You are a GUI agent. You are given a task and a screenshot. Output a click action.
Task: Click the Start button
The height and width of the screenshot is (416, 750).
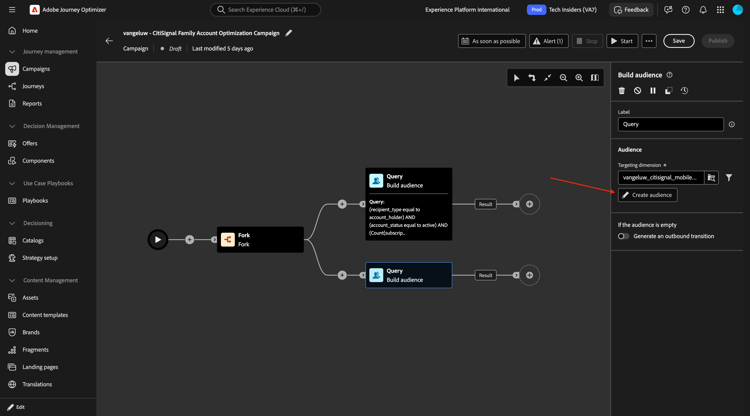pyautogui.click(x=622, y=41)
